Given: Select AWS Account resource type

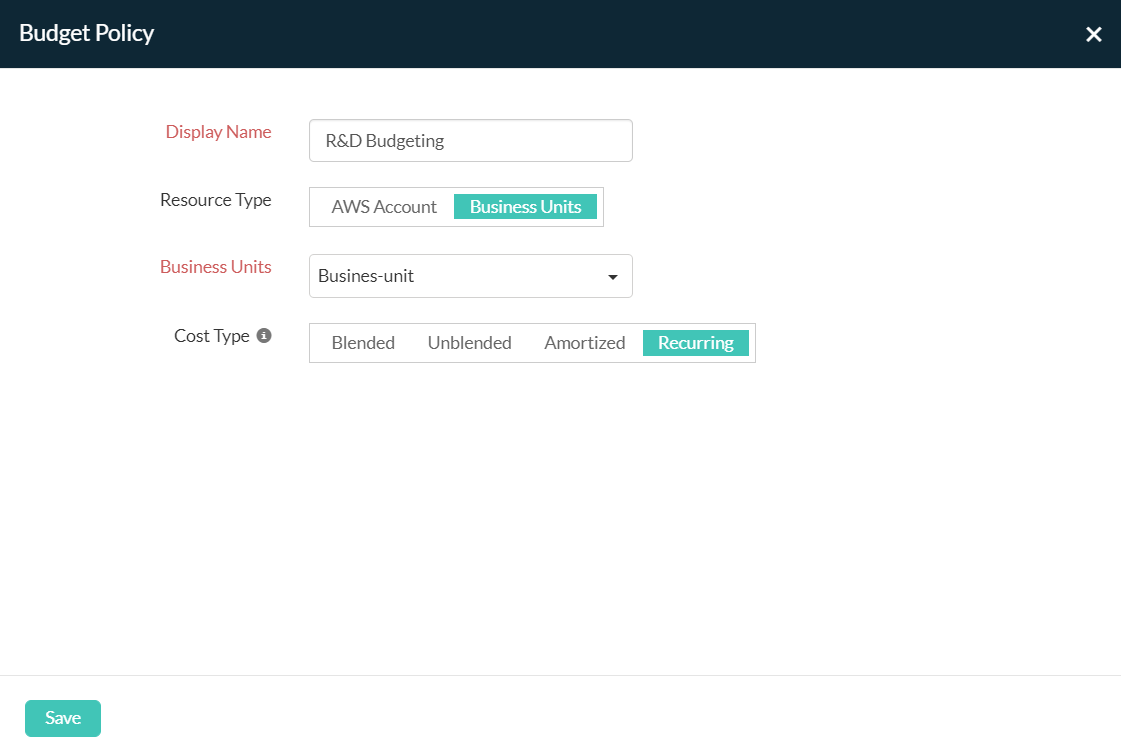Looking at the screenshot, I should [x=384, y=207].
